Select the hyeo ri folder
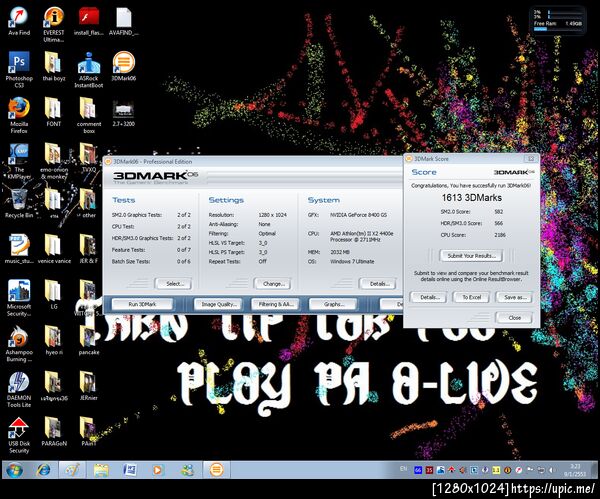This screenshot has height=499, width=600. (54, 340)
